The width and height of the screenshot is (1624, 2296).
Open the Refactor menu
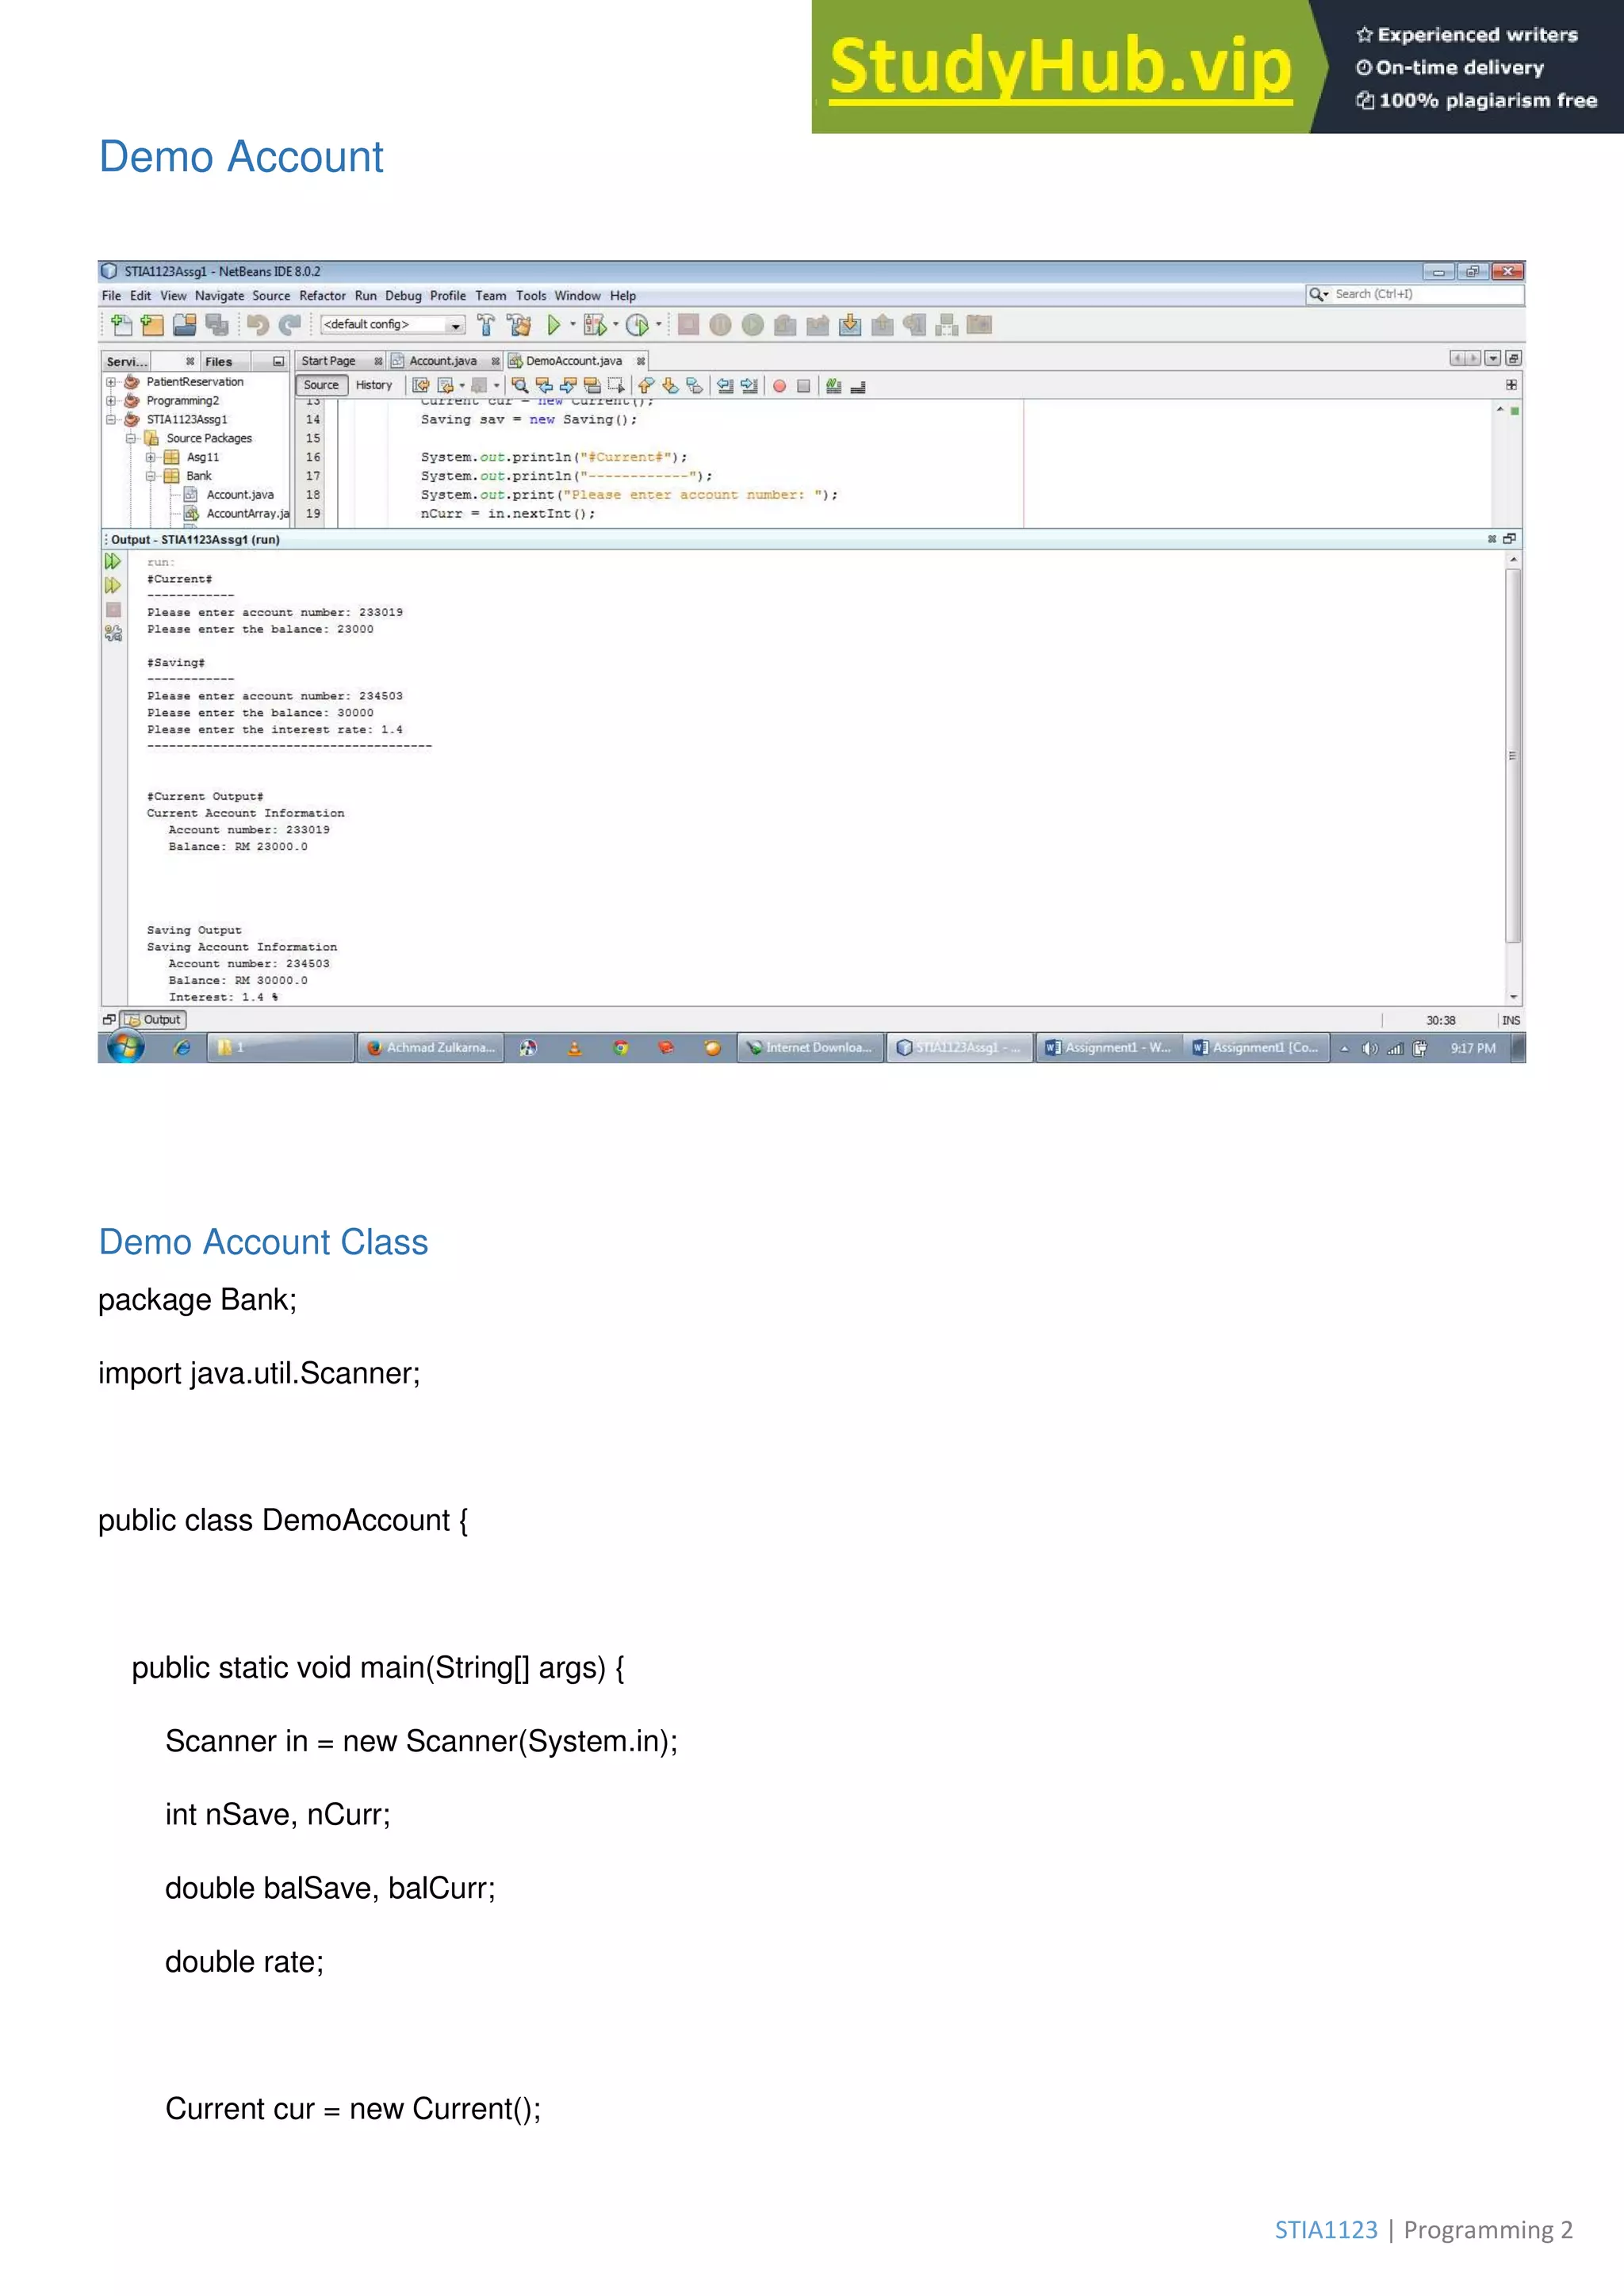[x=322, y=296]
